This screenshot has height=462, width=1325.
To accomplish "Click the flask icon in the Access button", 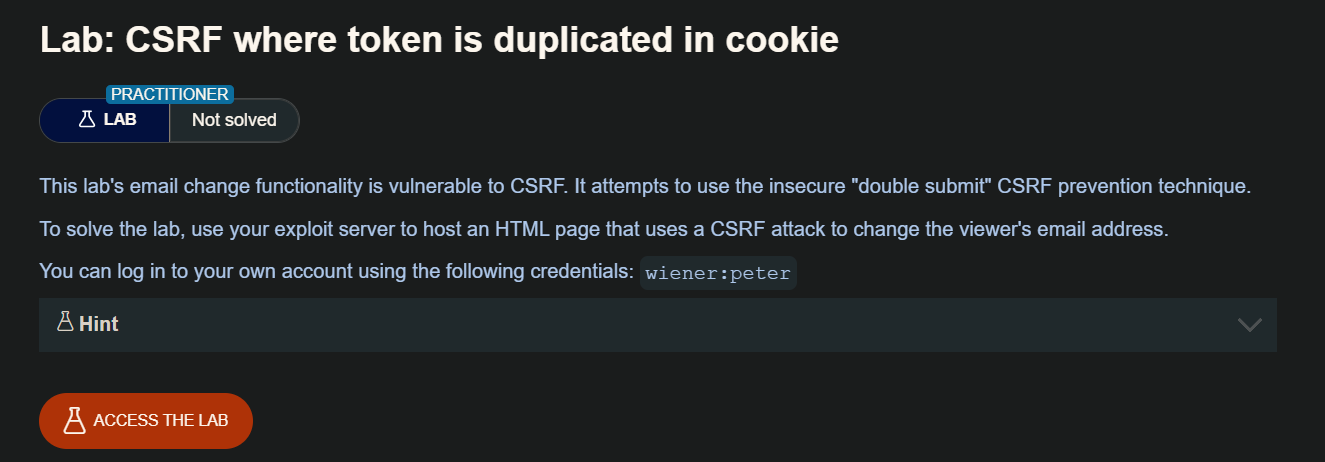I will click(73, 421).
